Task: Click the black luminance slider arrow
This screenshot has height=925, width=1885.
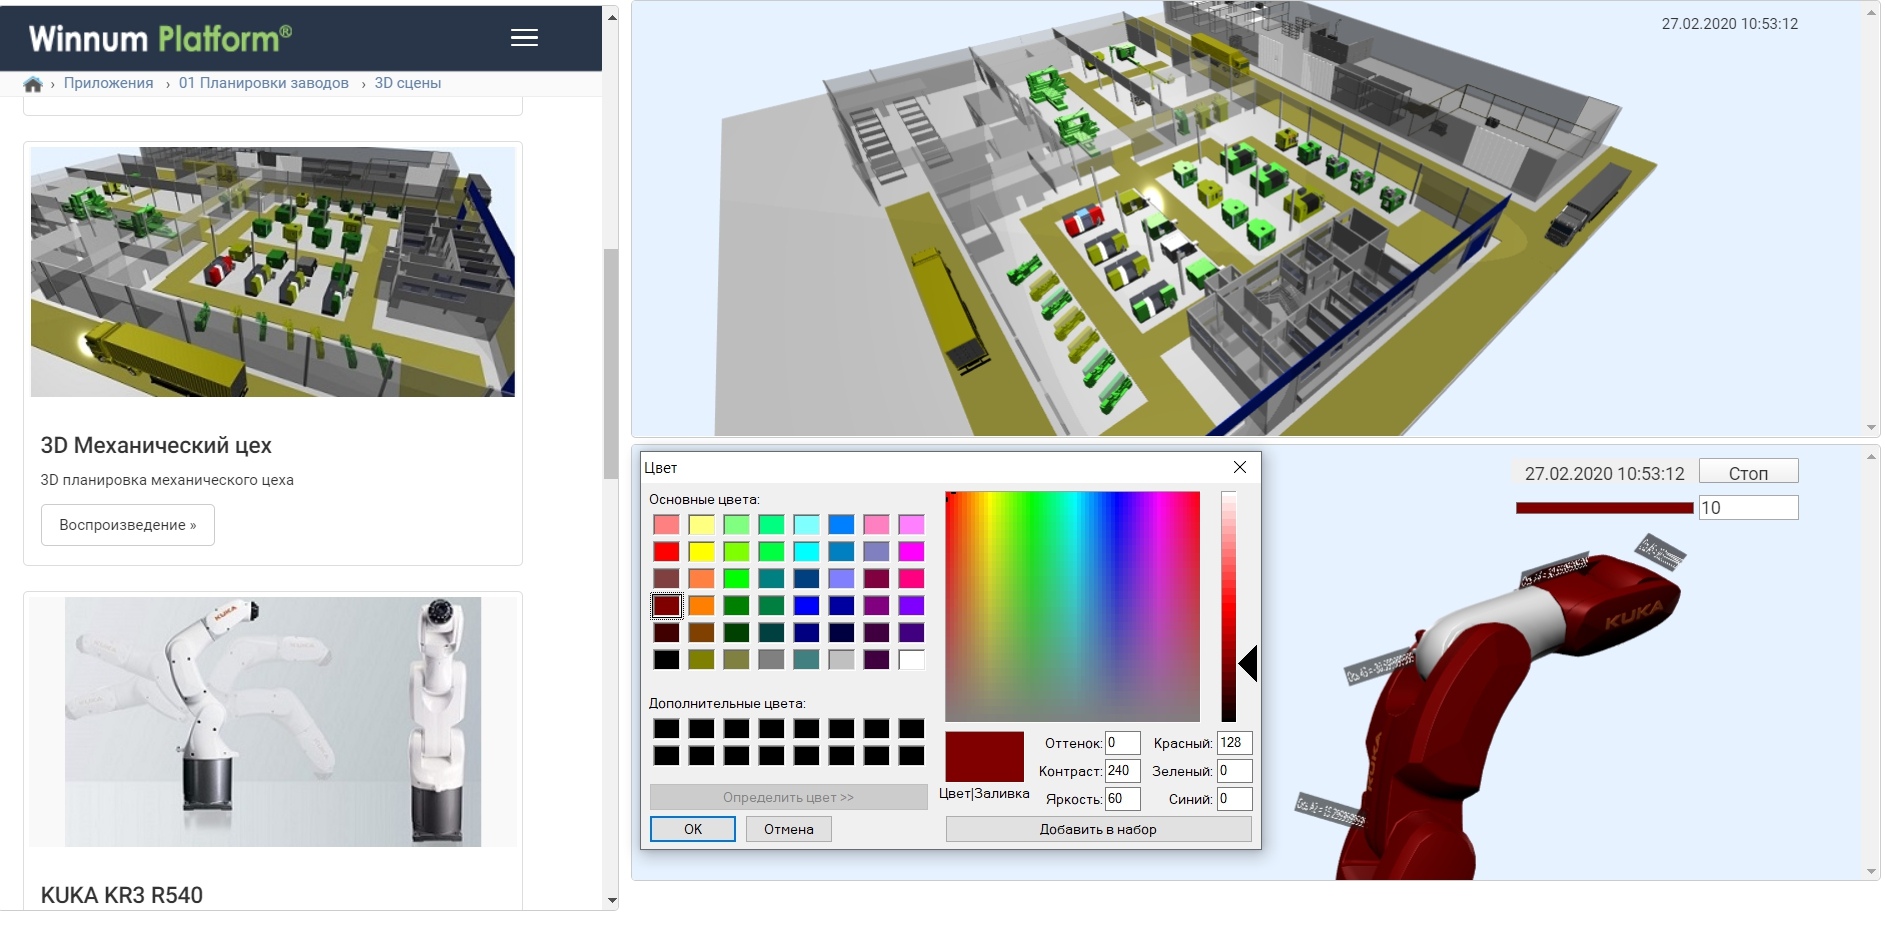Action: click(1248, 663)
